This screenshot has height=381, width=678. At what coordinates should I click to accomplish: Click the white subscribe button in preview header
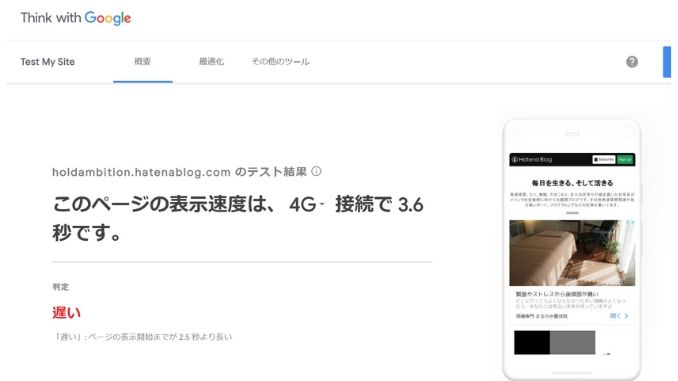click(604, 160)
